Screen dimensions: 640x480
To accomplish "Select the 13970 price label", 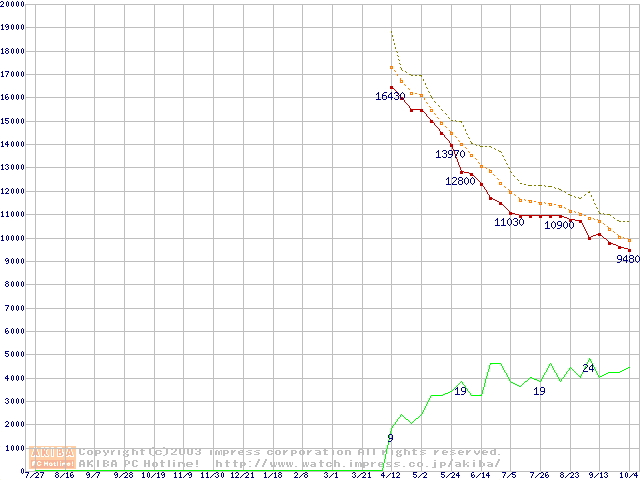I will pyautogui.click(x=450, y=154).
